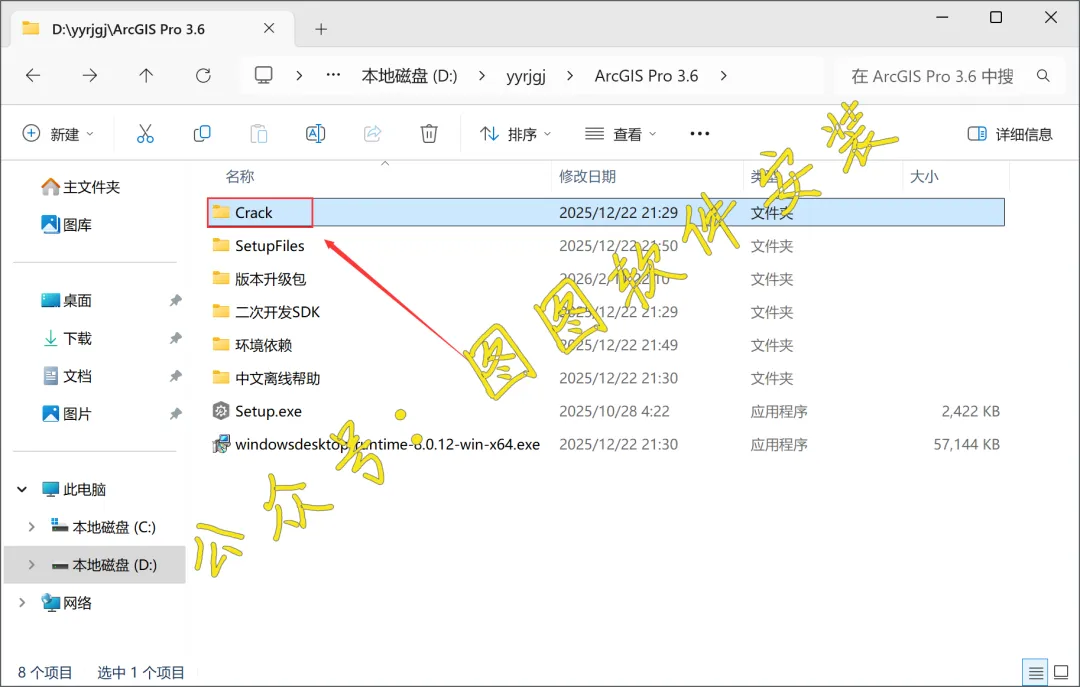Open 文档 in sidebar
The width and height of the screenshot is (1080, 687).
68,376
